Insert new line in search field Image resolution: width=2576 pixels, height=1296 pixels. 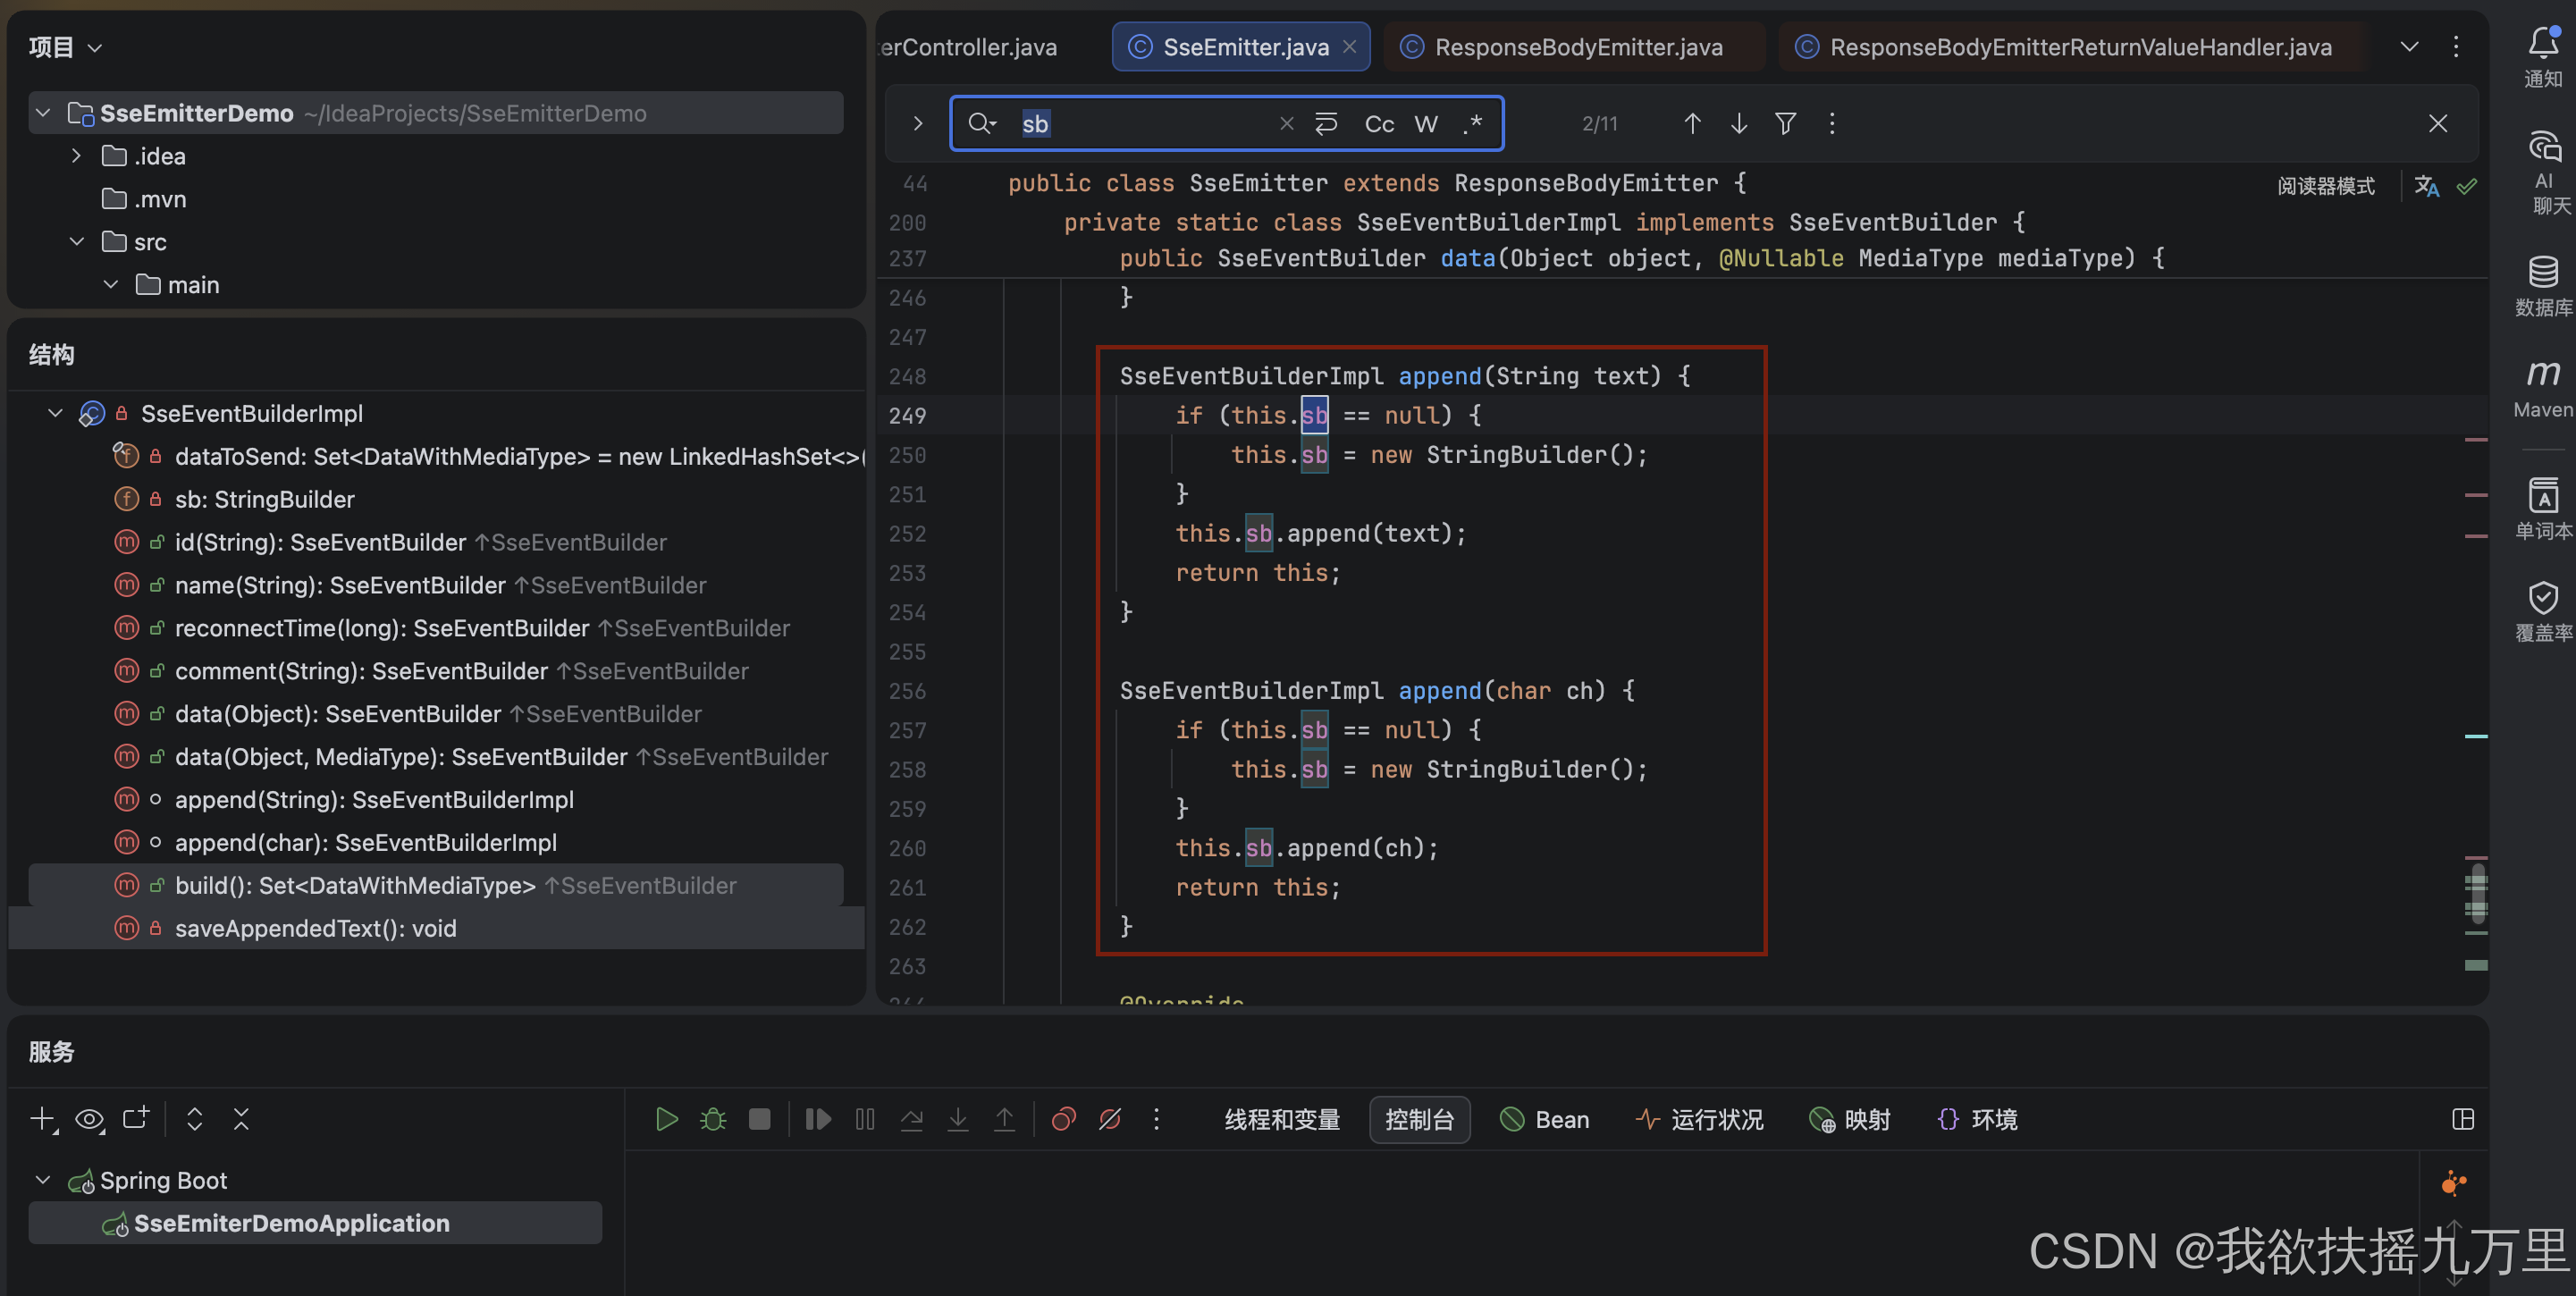click(1326, 123)
